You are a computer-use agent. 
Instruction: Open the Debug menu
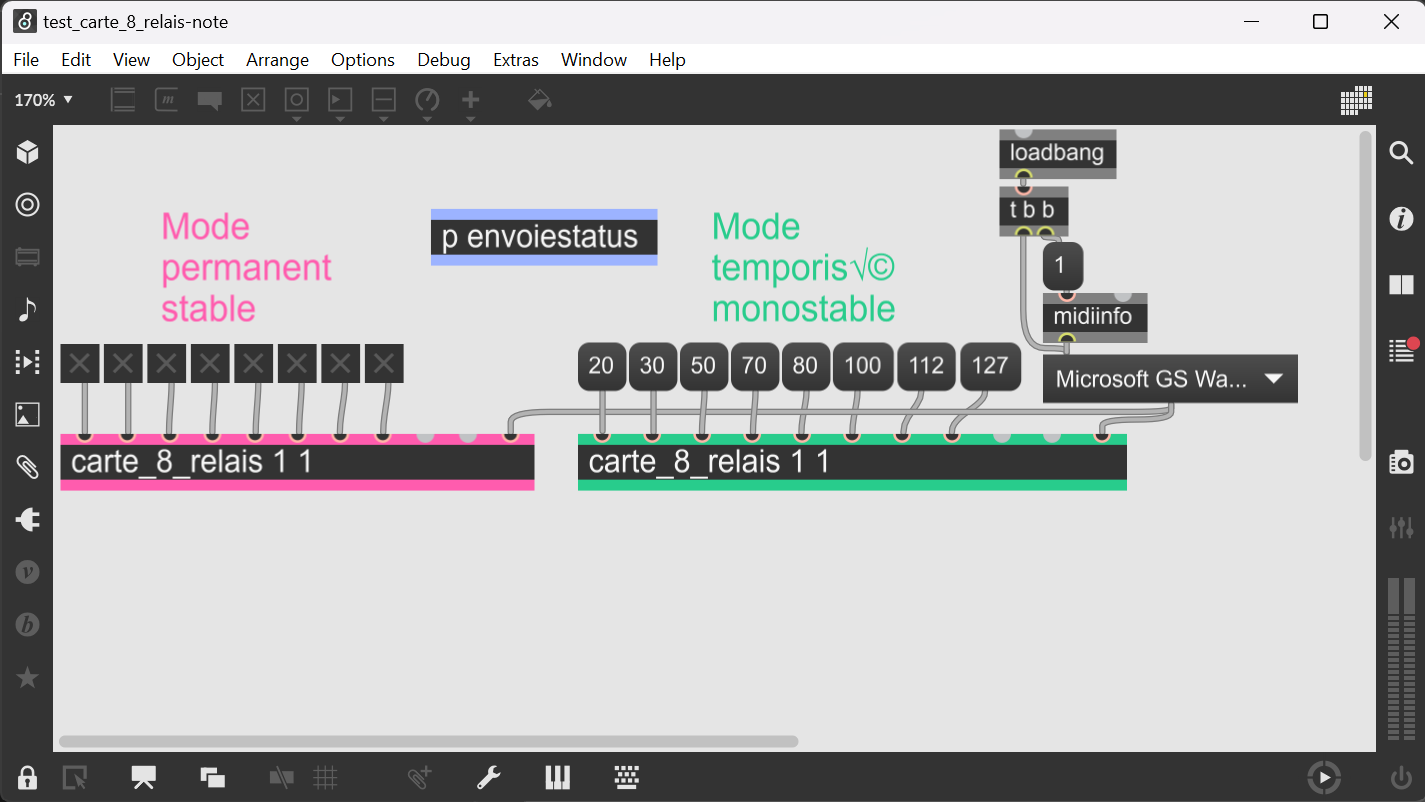tap(444, 60)
